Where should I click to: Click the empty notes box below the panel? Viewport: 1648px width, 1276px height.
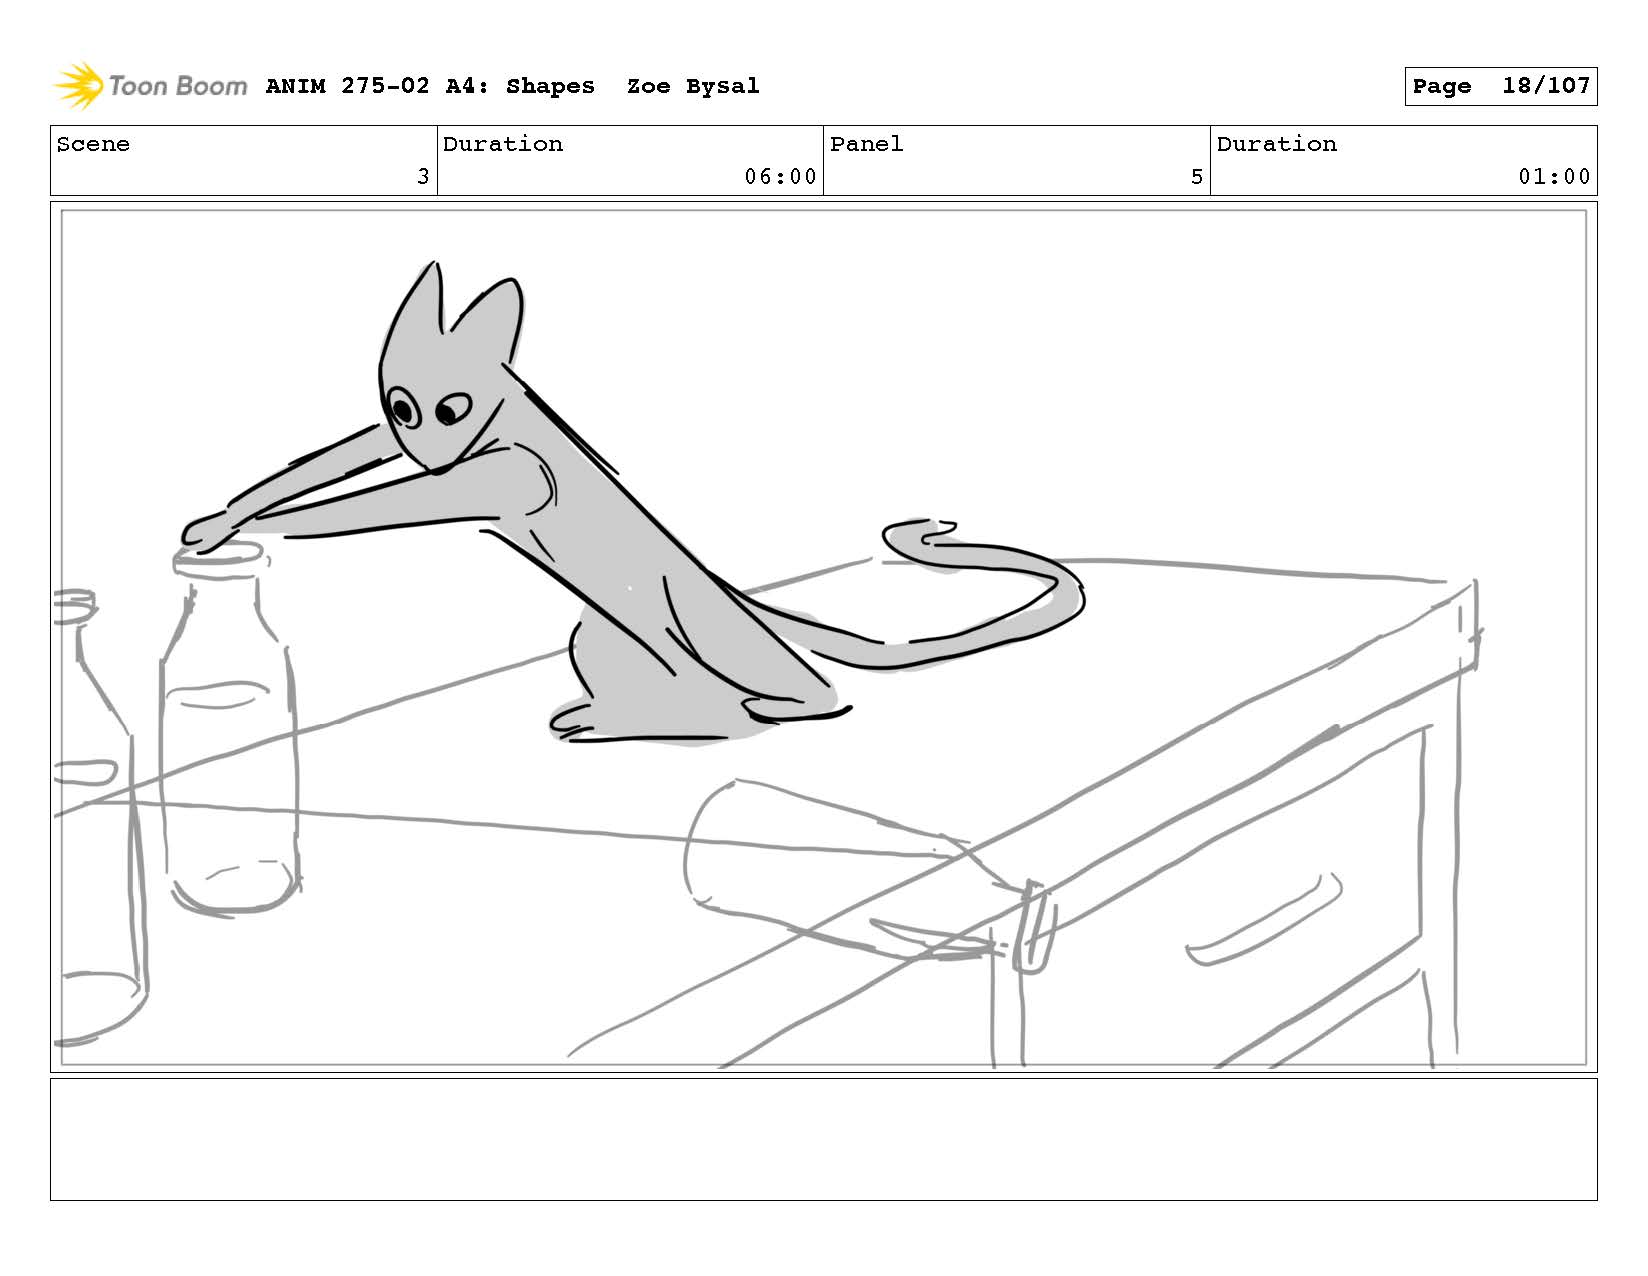(823, 1139)
